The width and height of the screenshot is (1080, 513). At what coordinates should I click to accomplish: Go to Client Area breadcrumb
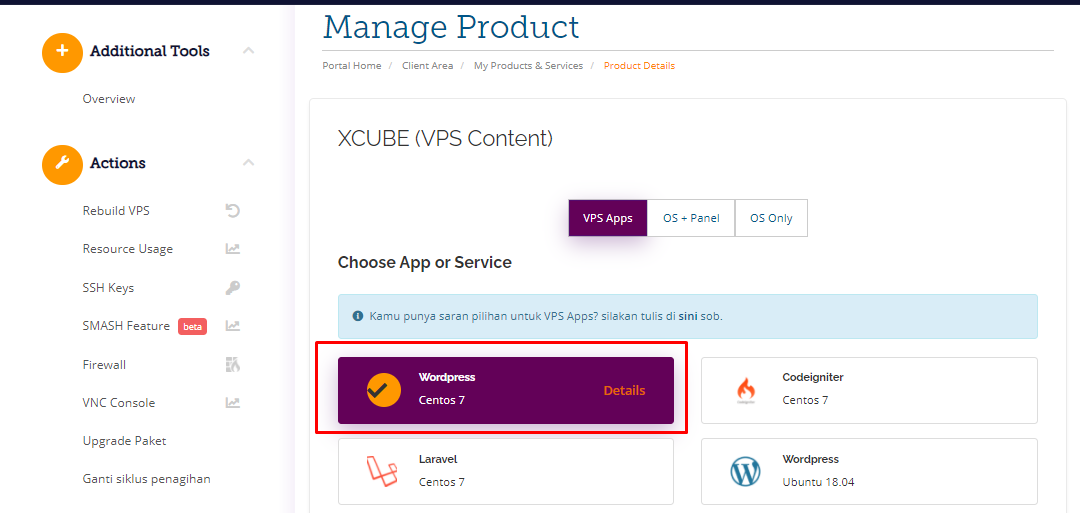[428, 66]
